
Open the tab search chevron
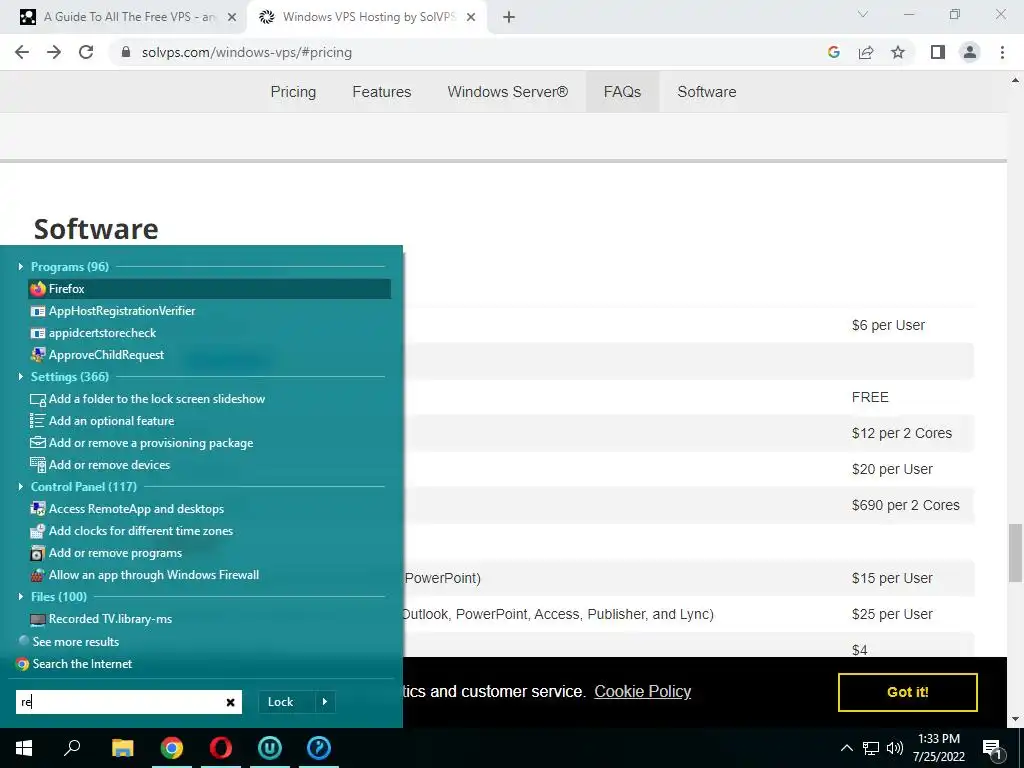click(863, 14)
